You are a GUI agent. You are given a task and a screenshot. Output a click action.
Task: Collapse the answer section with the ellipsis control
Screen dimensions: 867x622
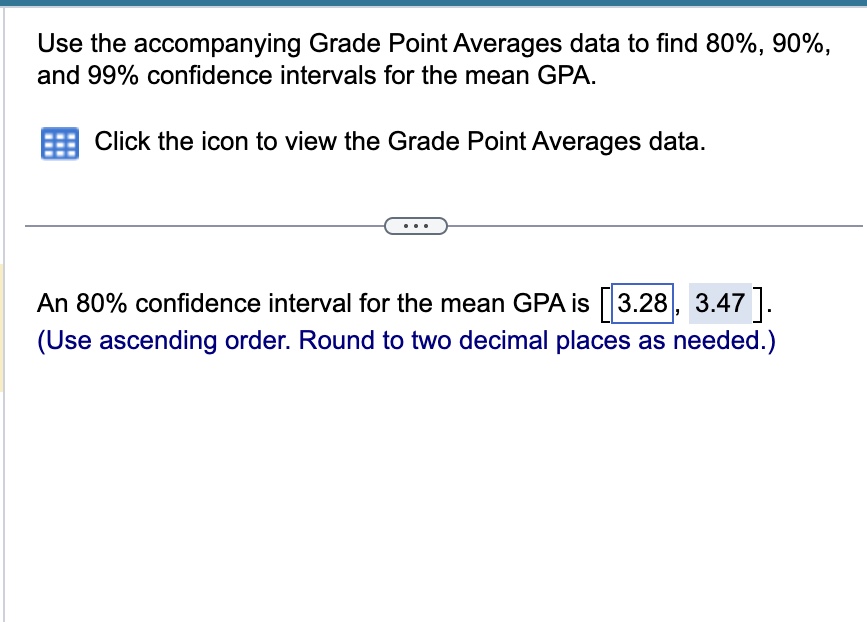click(416, 226)
